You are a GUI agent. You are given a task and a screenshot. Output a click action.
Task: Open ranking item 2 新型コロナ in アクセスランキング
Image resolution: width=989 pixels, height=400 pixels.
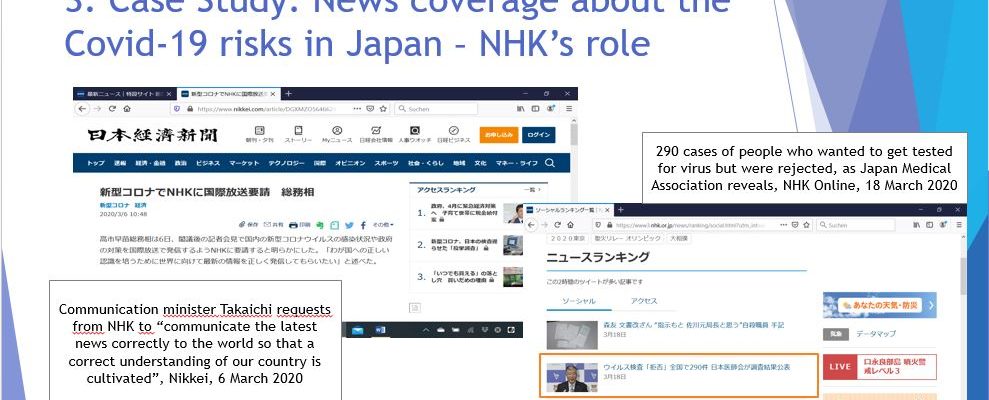(x=465, y=245)
